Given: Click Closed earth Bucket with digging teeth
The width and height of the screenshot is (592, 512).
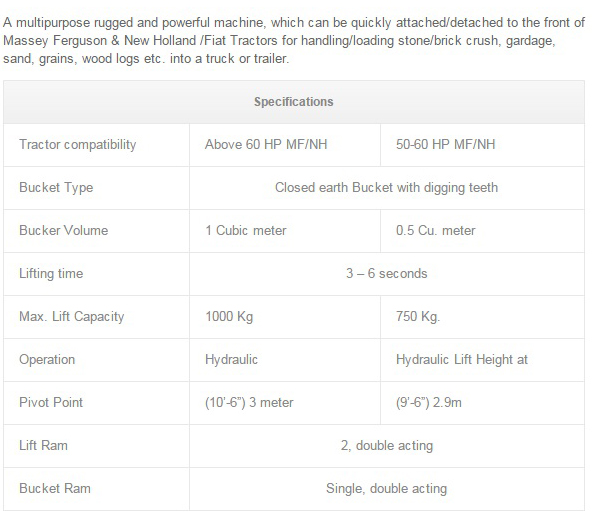Looking at the screenshot, I should click(x=387, y=188).
